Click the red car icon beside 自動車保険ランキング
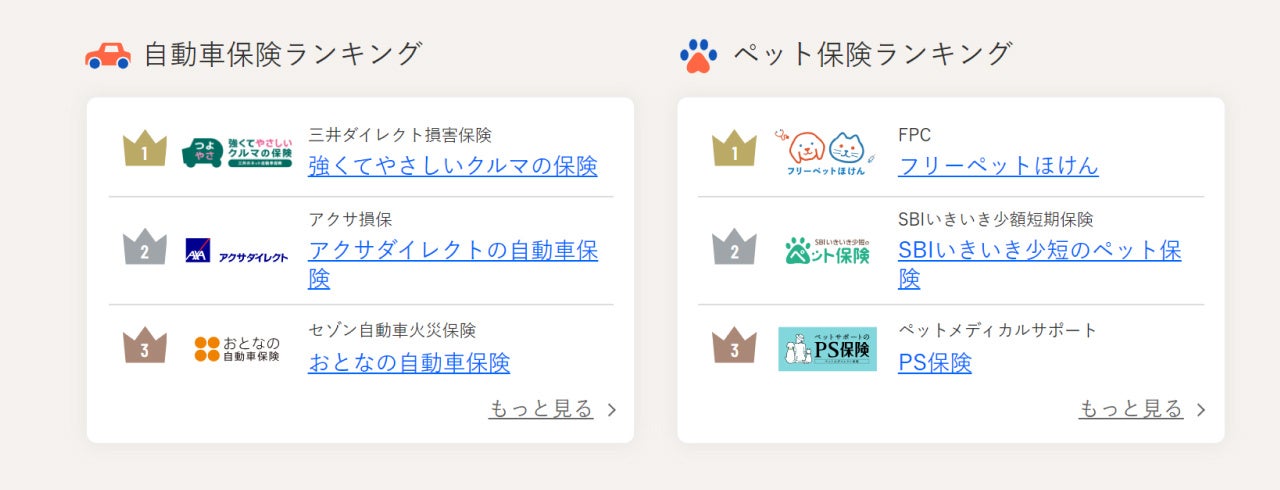This screenshot has height=490, width=1280. (108, 55)
